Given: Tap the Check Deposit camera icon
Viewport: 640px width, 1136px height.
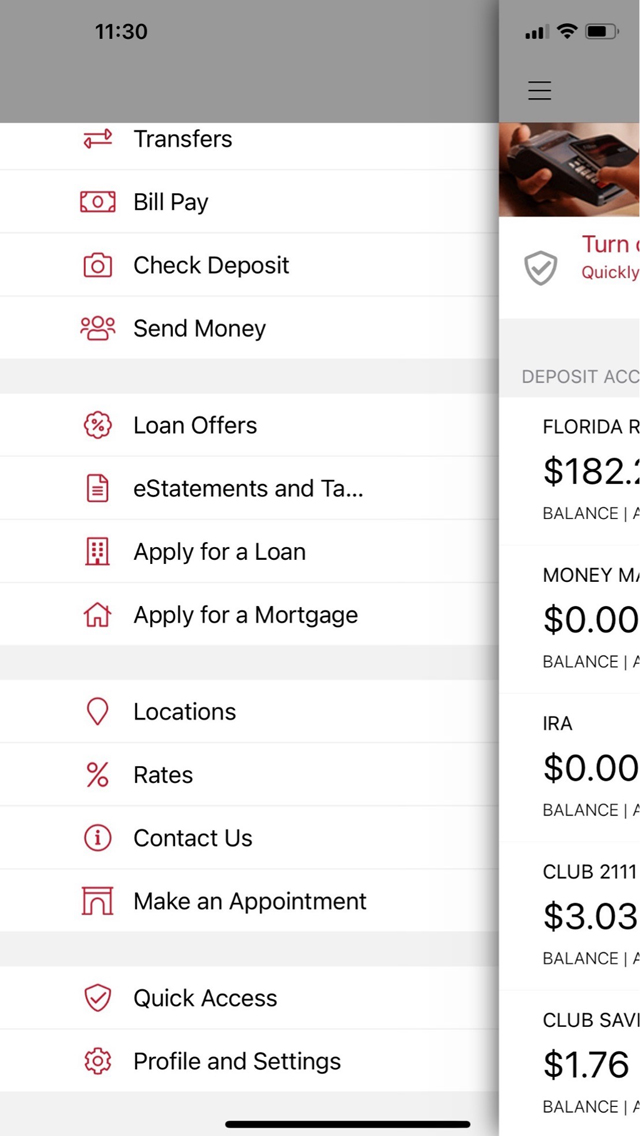Looking at the screenshot, I should pos(98,265).
